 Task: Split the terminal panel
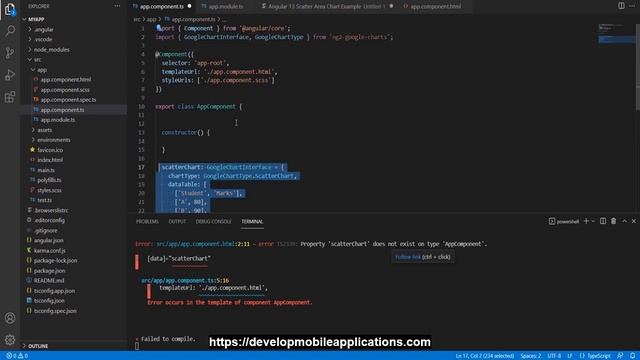[x=603, y=221]
